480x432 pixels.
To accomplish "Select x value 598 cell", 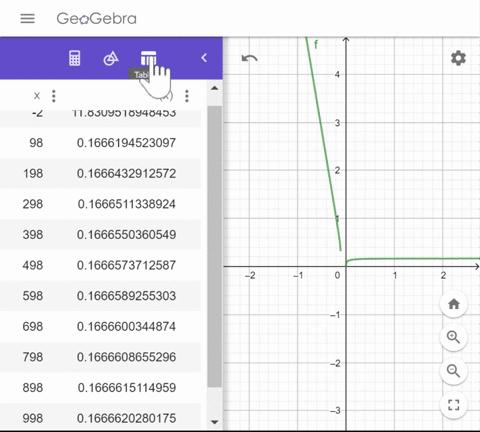I will [x=33, y=296].
